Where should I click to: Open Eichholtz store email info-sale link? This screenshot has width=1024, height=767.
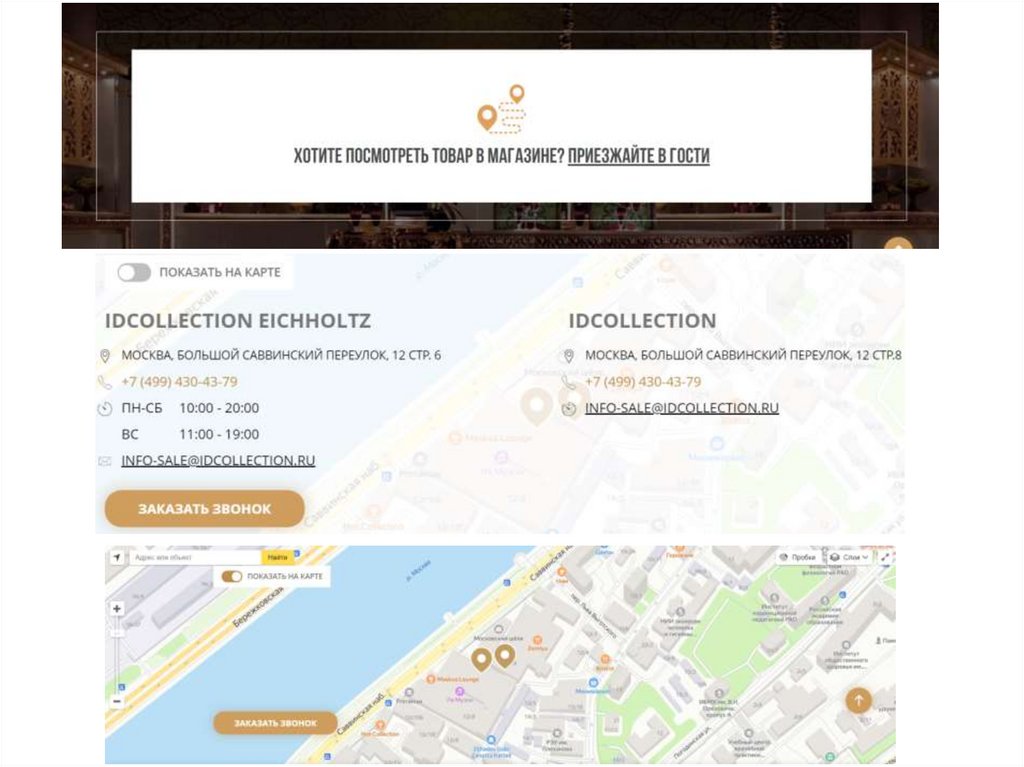218,461
